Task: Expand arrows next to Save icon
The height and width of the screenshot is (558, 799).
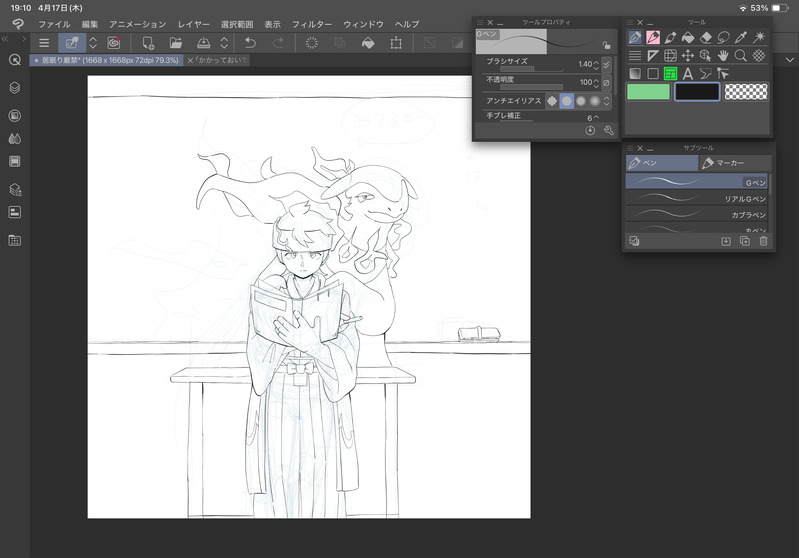Action: pyautogui.click(x=224, y=43)
